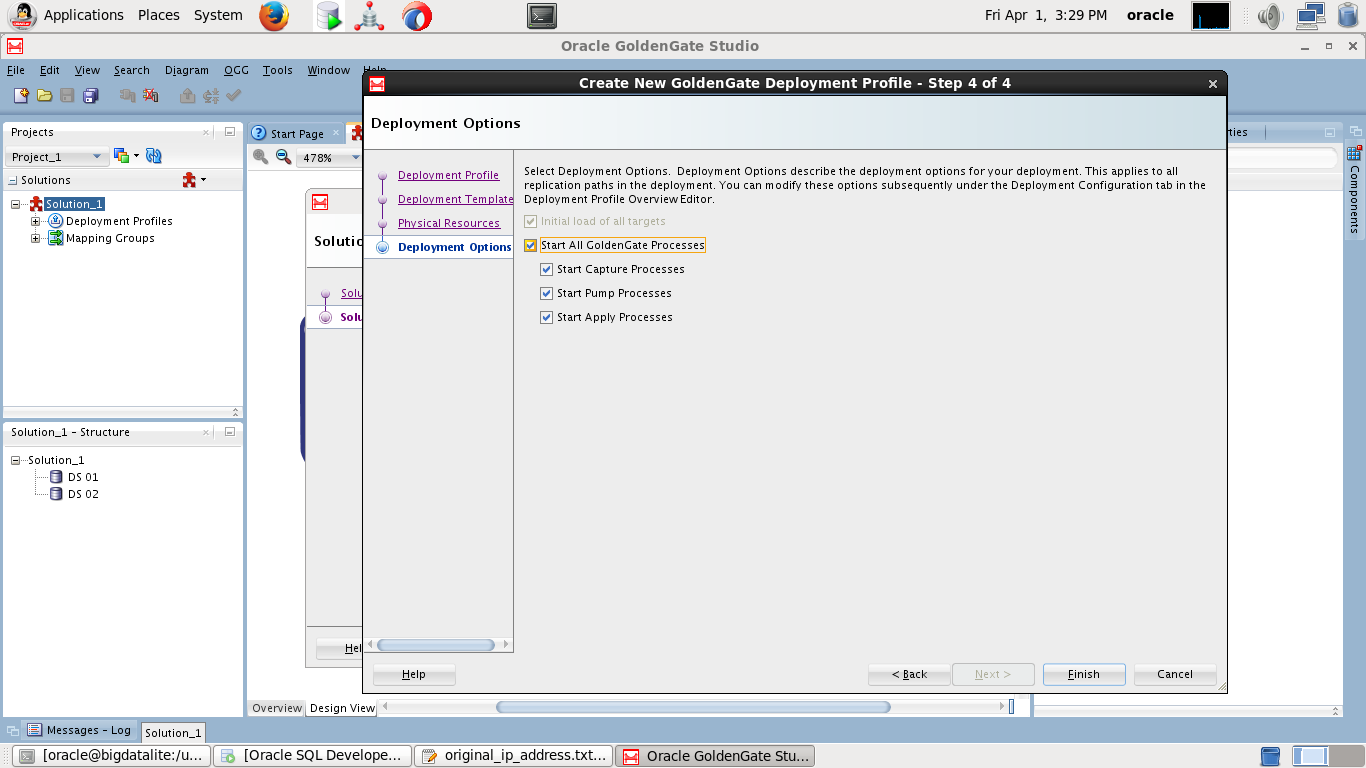Launch Firefox from the top panel
1366x768 pixels.
pyautogui.click(x=274, y=15)
